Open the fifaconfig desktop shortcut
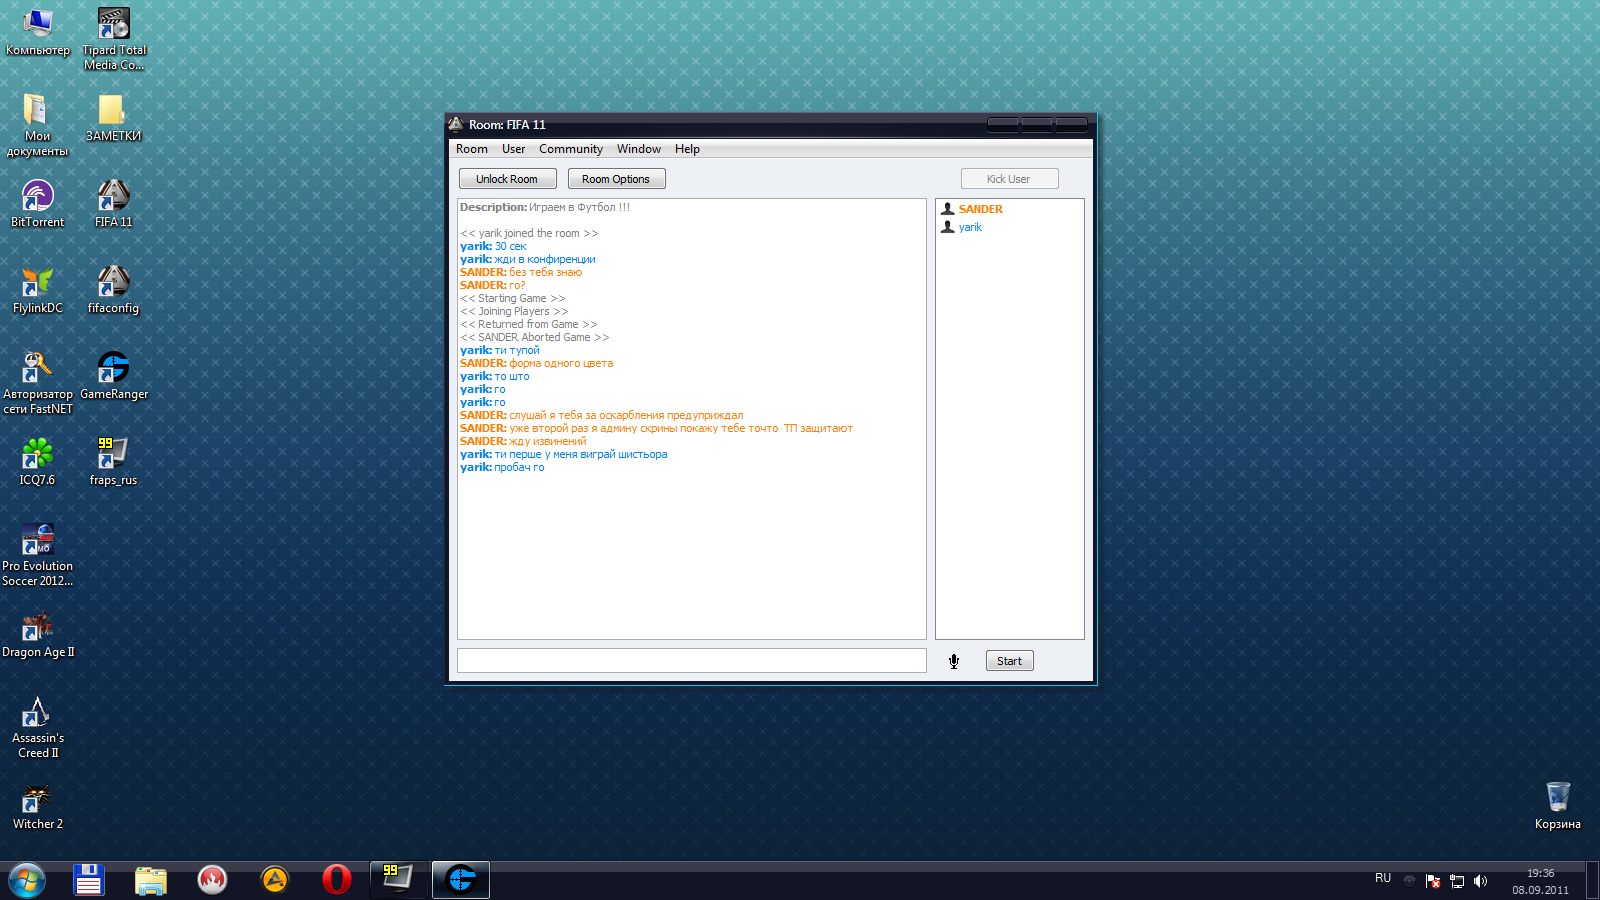1600x900 pixels. pos(113,290)
